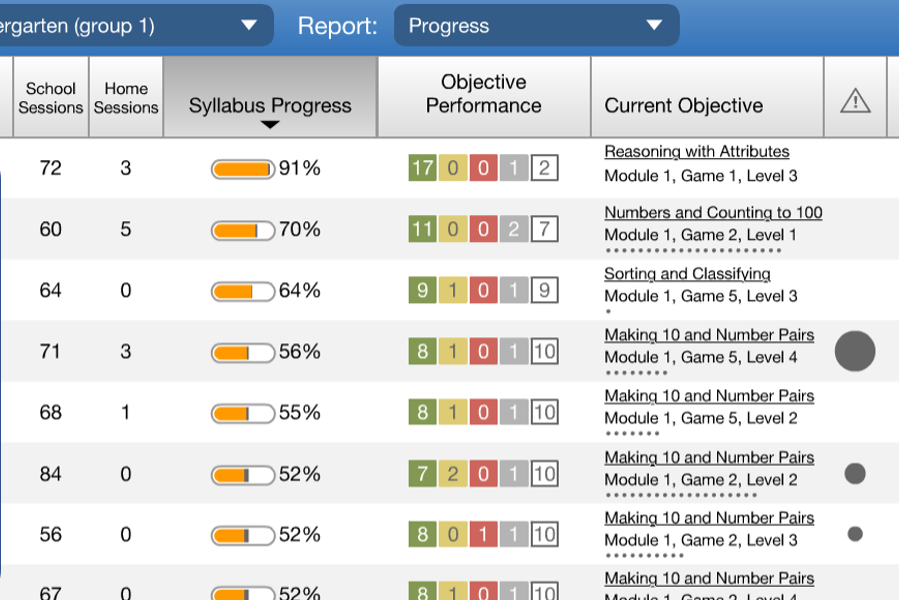Open the Kindergarten (group 1) dropdown
The width and height of the screenshot is (899, 600).
pos(135,25)
